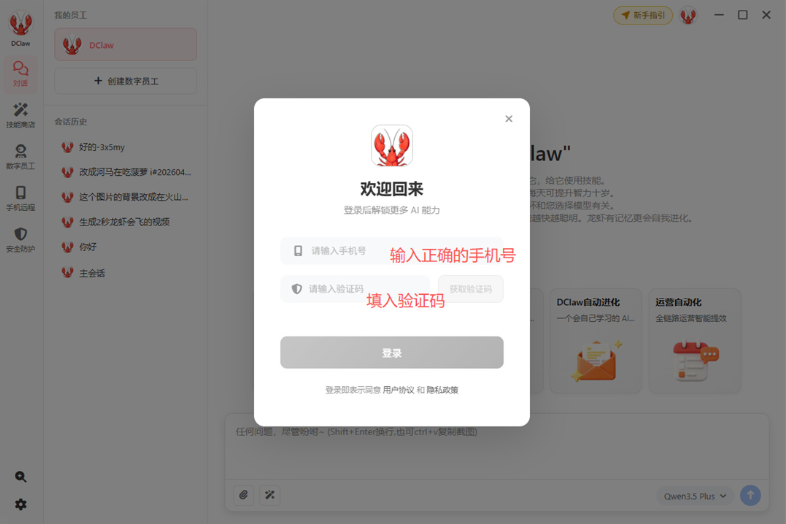The height and width of the screenshot is (524, 786).
Task: Click the verification code input field
Action: point(355,289)
